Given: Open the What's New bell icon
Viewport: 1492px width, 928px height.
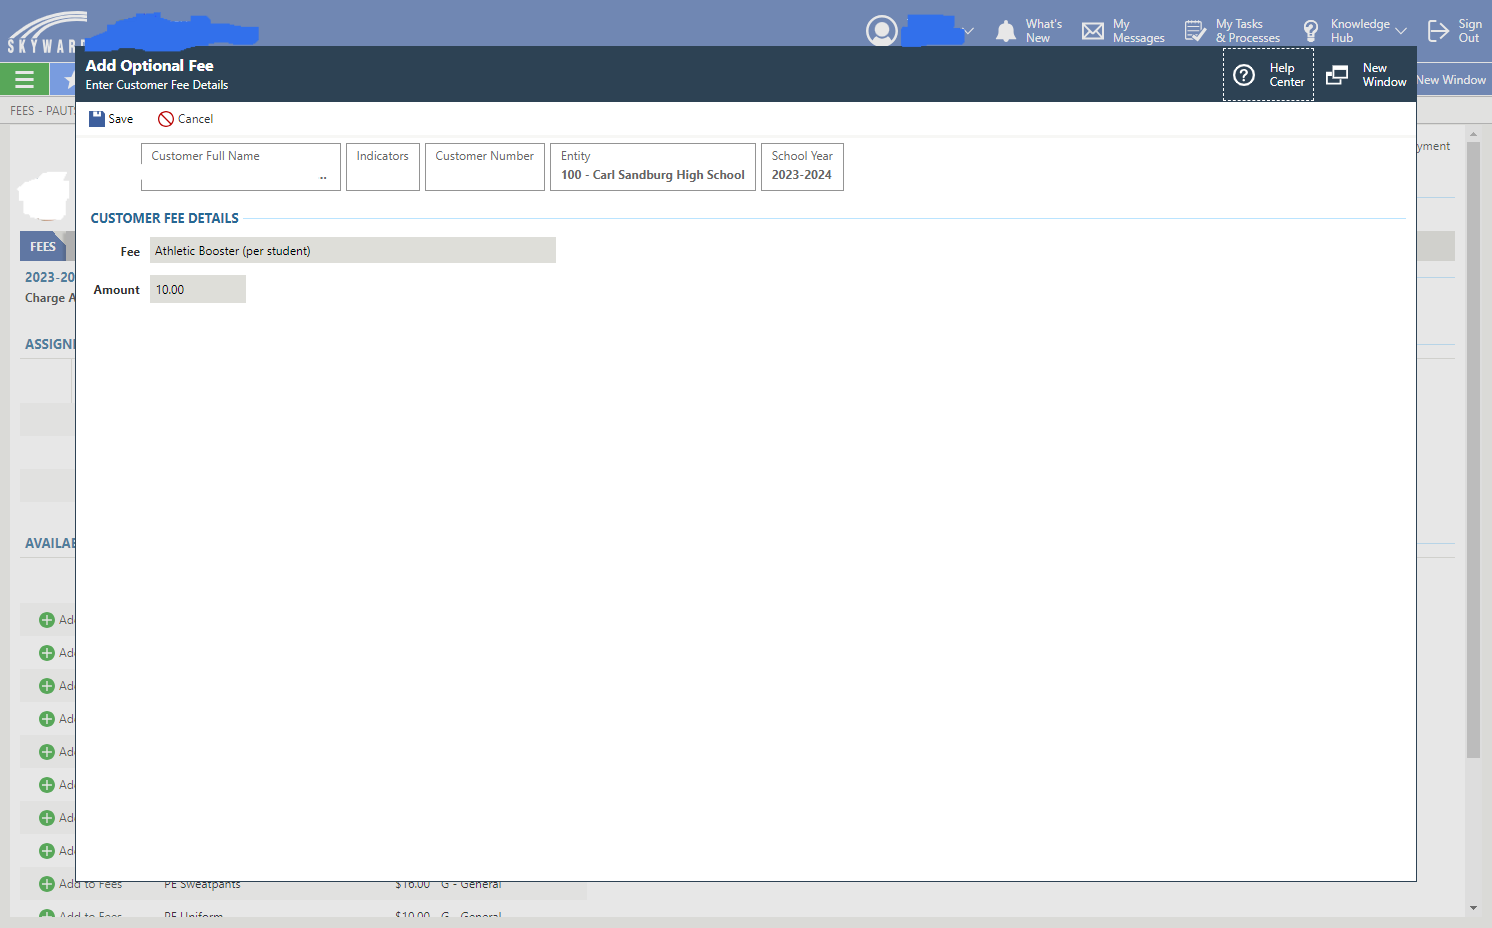Looking at the screenshot, I should pyautogui.click(x=1006, y=31).
